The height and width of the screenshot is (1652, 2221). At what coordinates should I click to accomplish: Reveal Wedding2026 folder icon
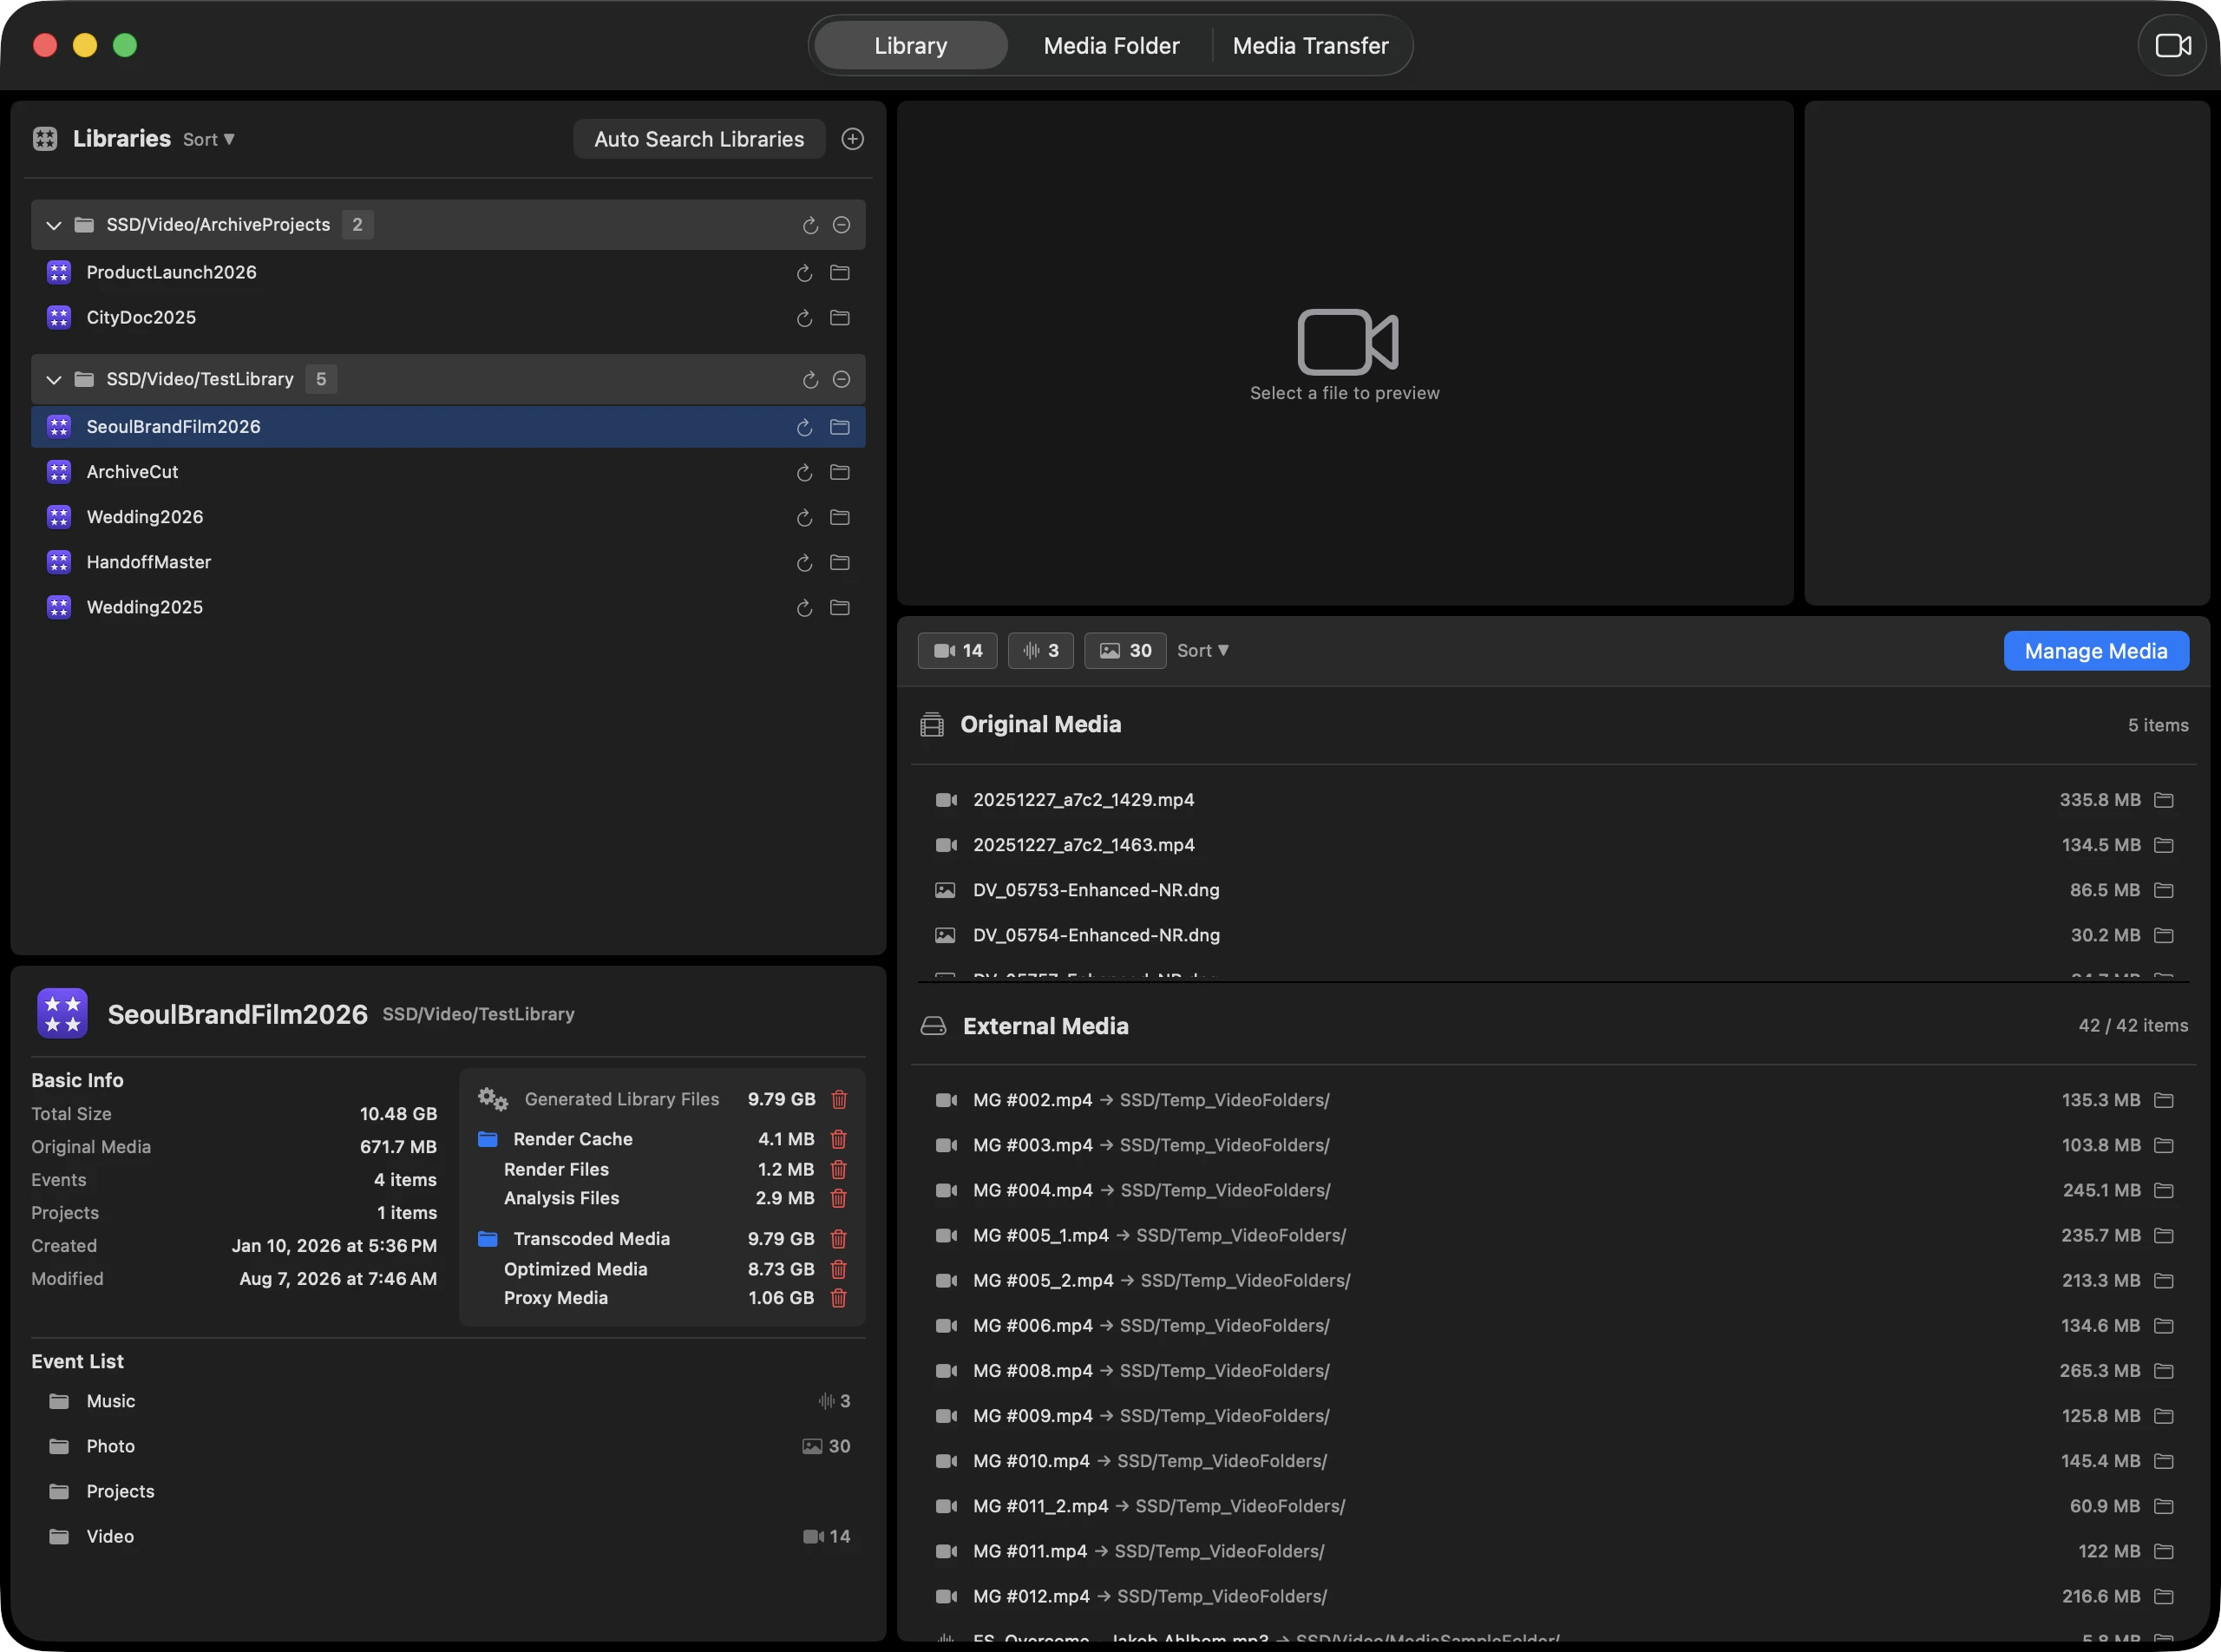(840, 517)
